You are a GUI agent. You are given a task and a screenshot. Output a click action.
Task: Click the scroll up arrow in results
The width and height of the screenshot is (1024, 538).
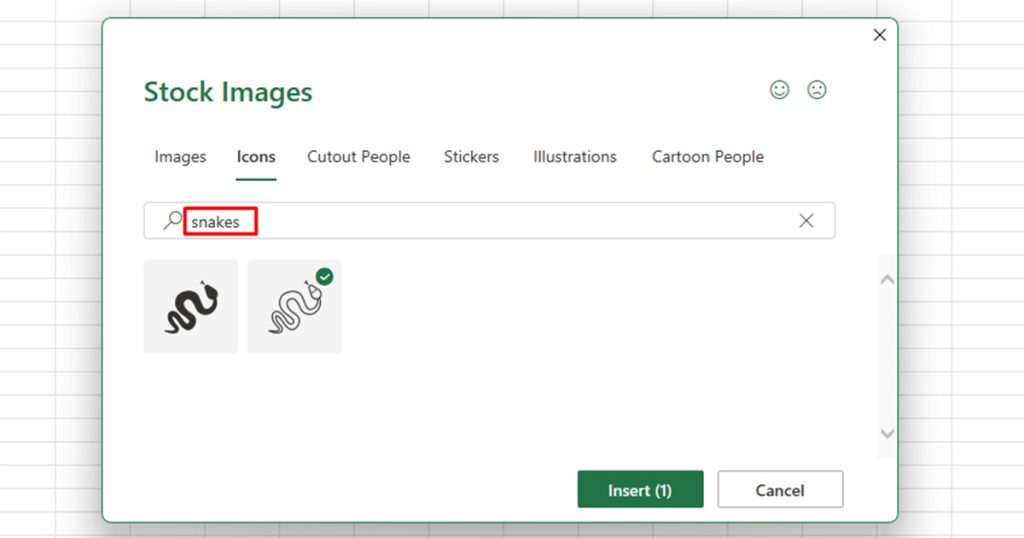[886, 280]
